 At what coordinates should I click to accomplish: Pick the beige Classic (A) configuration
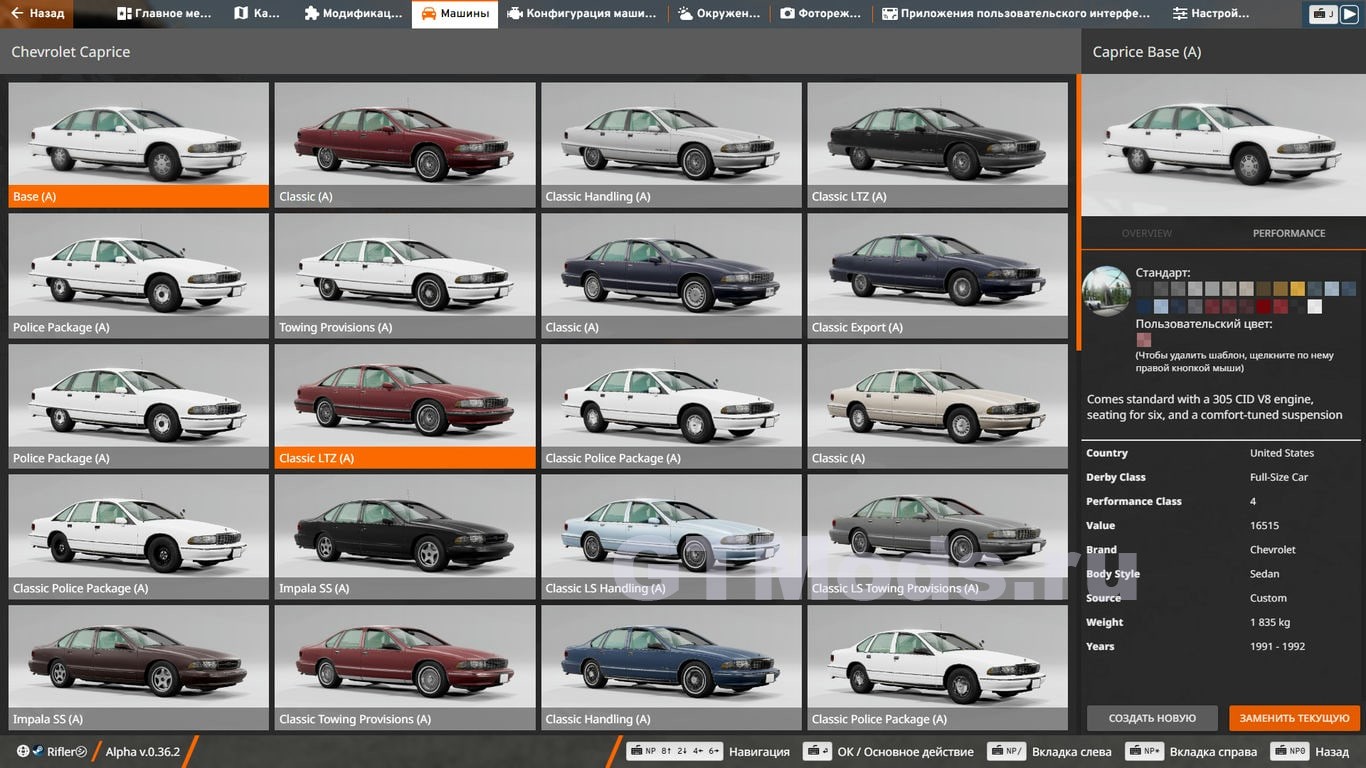point(938,406)
